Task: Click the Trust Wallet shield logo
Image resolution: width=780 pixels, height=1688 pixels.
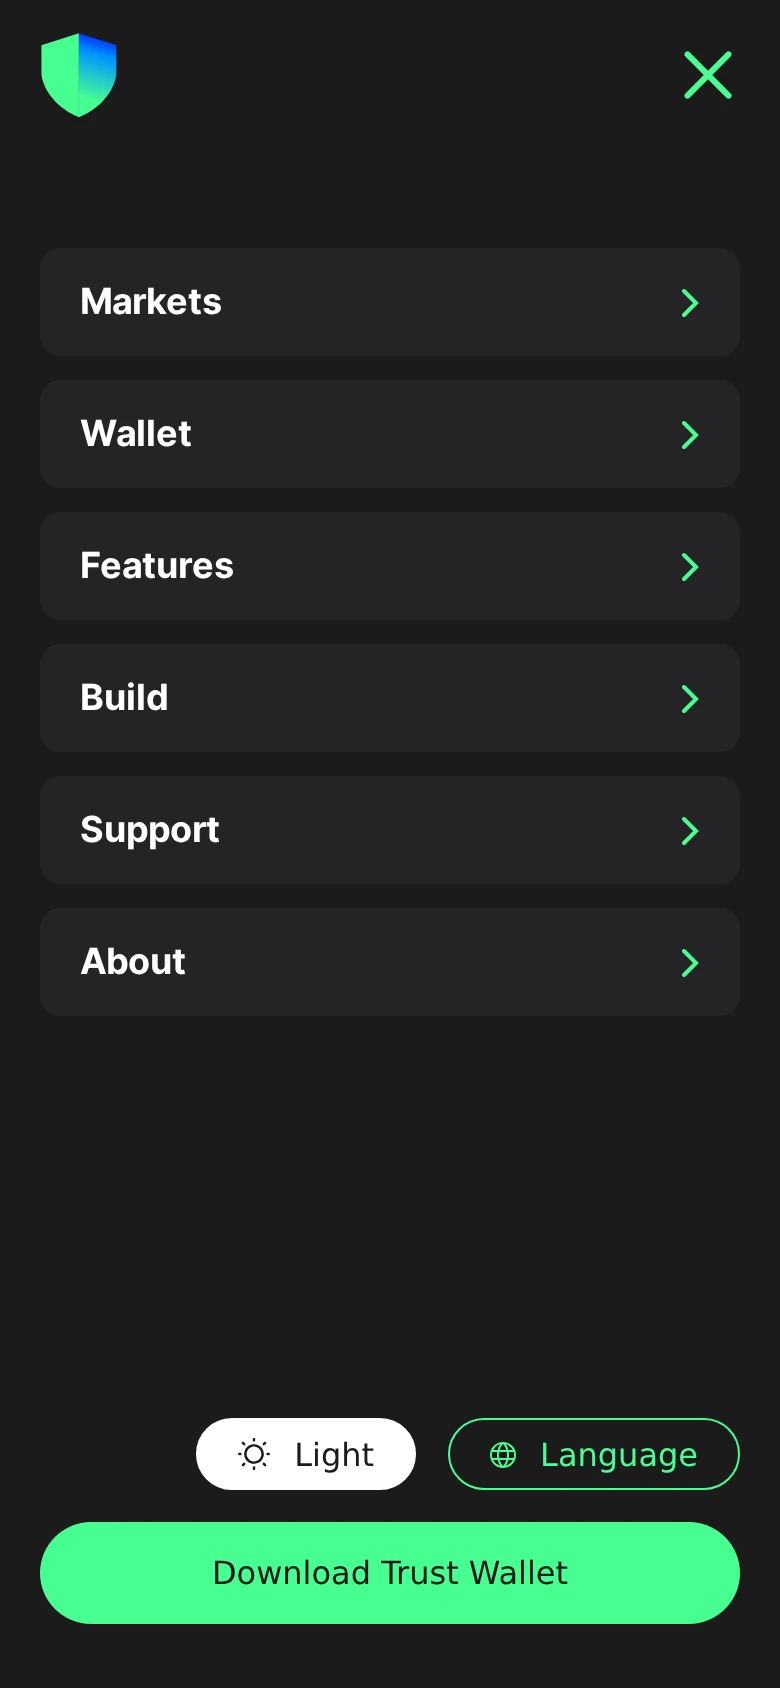Action: [x=79, y=75]
